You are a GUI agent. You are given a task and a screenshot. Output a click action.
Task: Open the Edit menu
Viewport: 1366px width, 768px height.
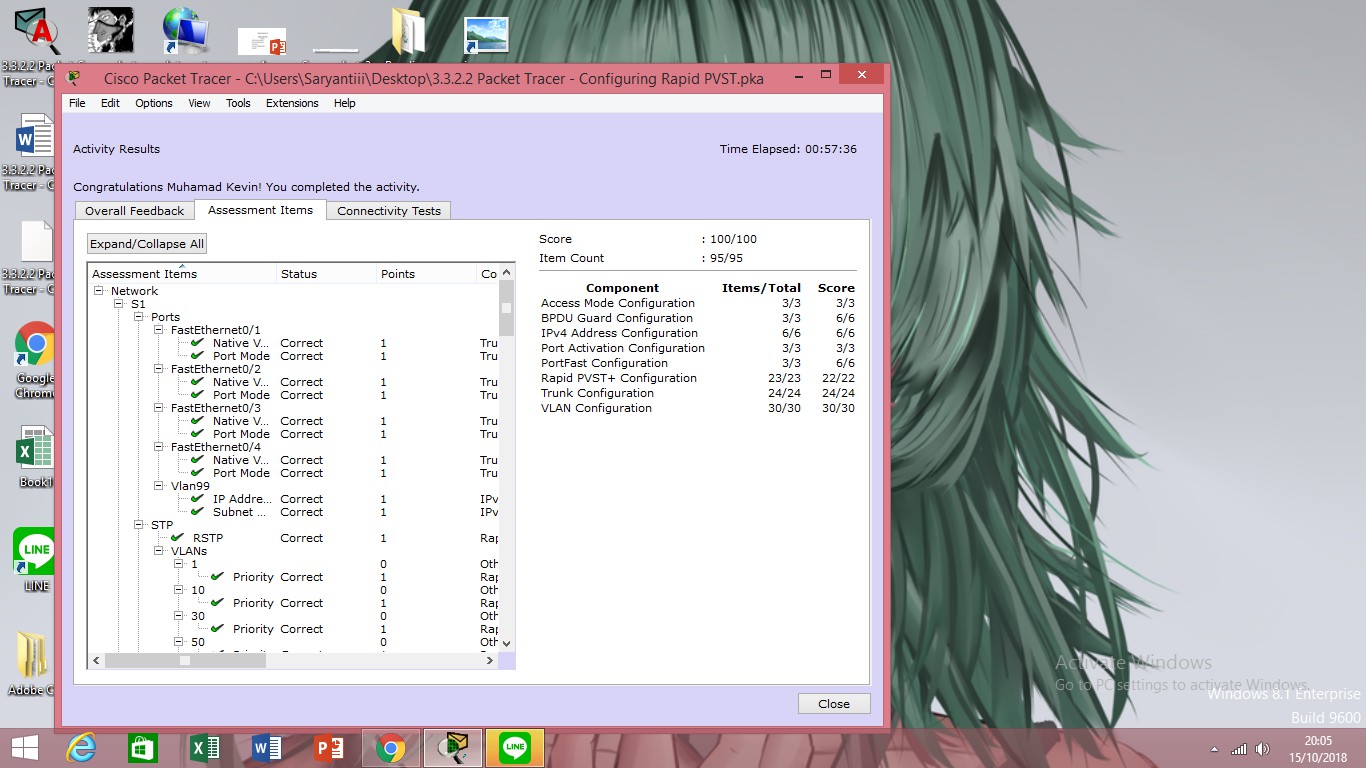[x=110, y=103]
